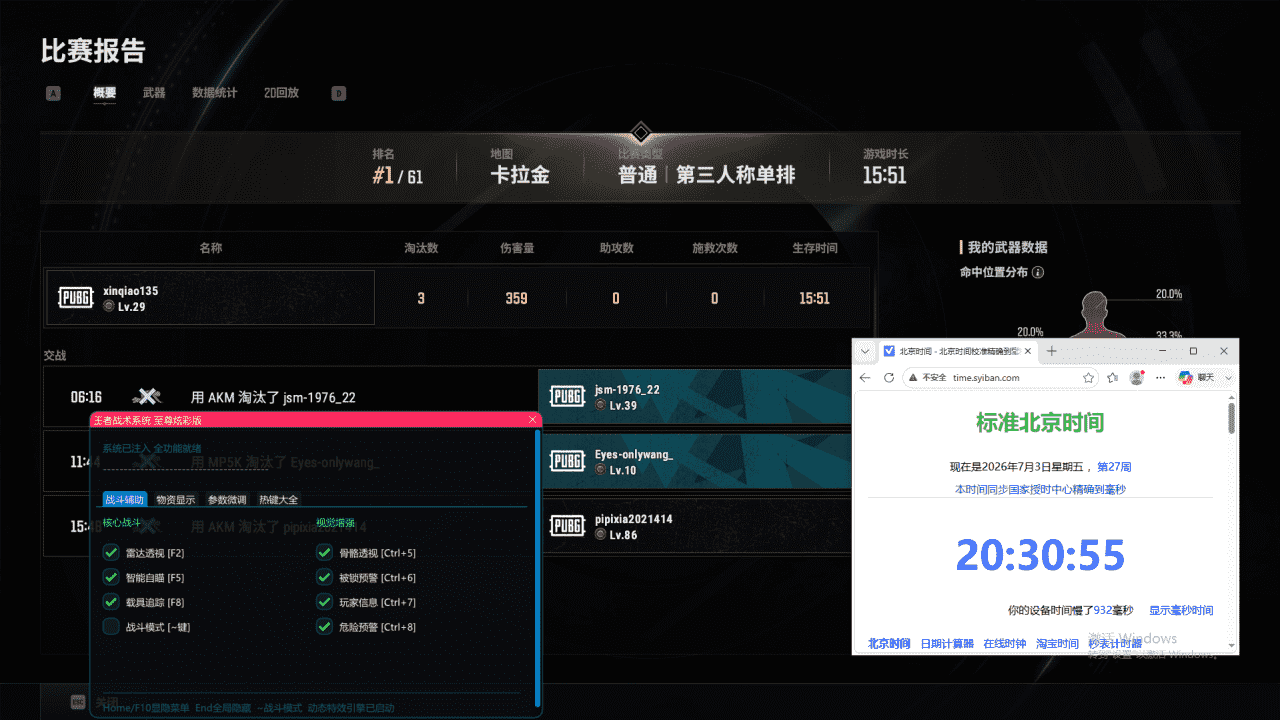Open the 淘宝时间 link

click(1057, 644)
